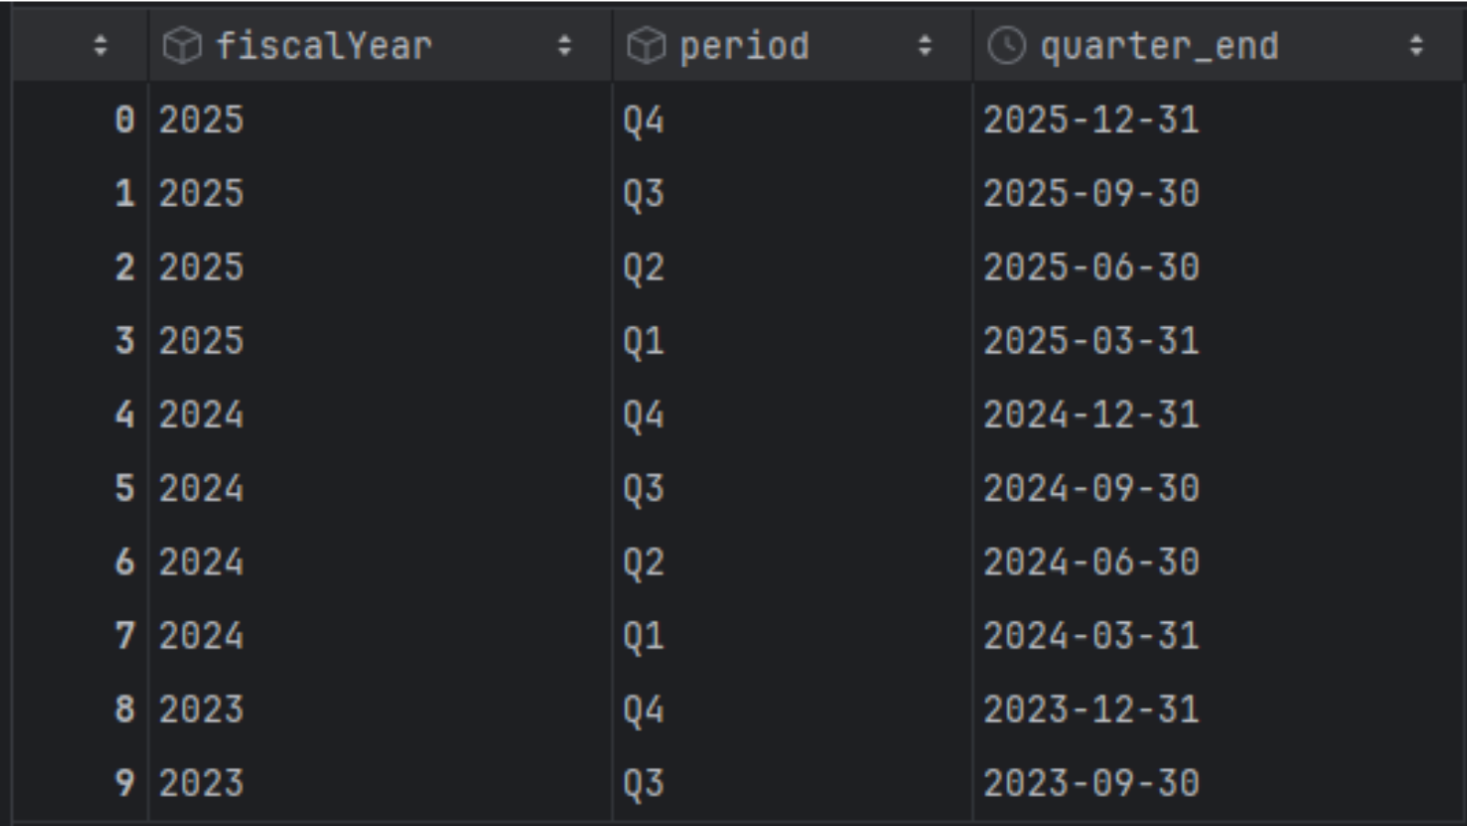The image size is (1467, 826).
Task: Click the Q1 cell in row 7
Action: (643, 636)
